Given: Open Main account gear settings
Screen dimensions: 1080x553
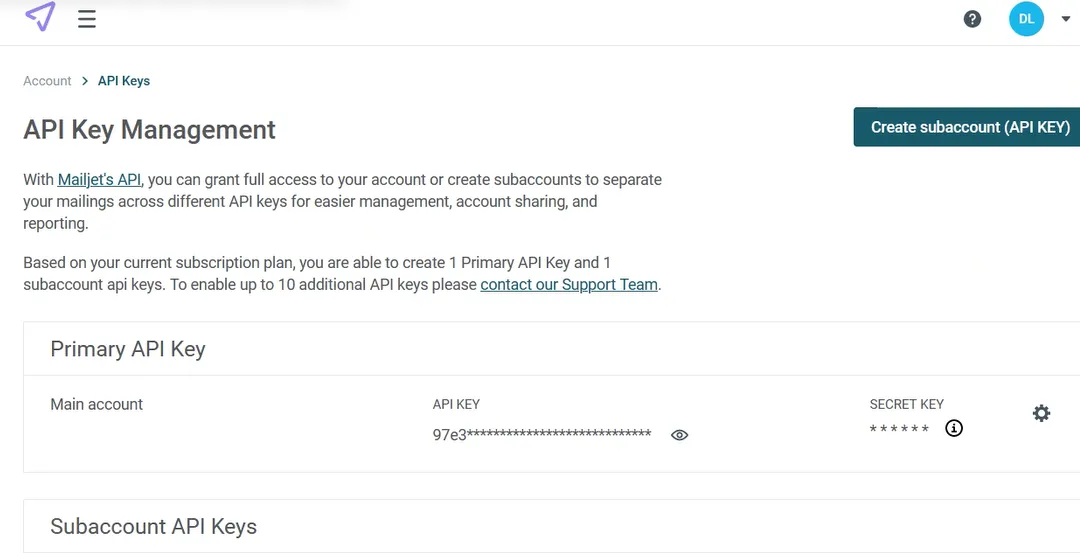Looking at the screenshot, I should coord(1041,413).
